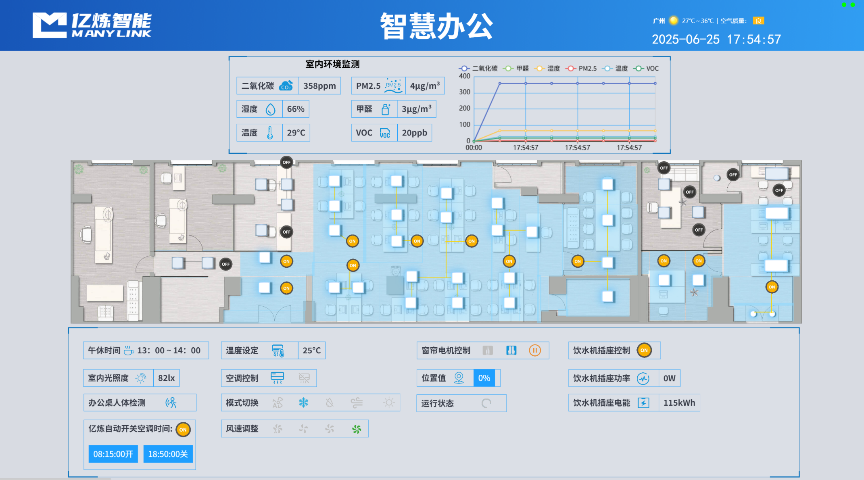Toggle OFF switch in room with round lamp
Viewport: 864px width, 480px height.
coord(732,174)
